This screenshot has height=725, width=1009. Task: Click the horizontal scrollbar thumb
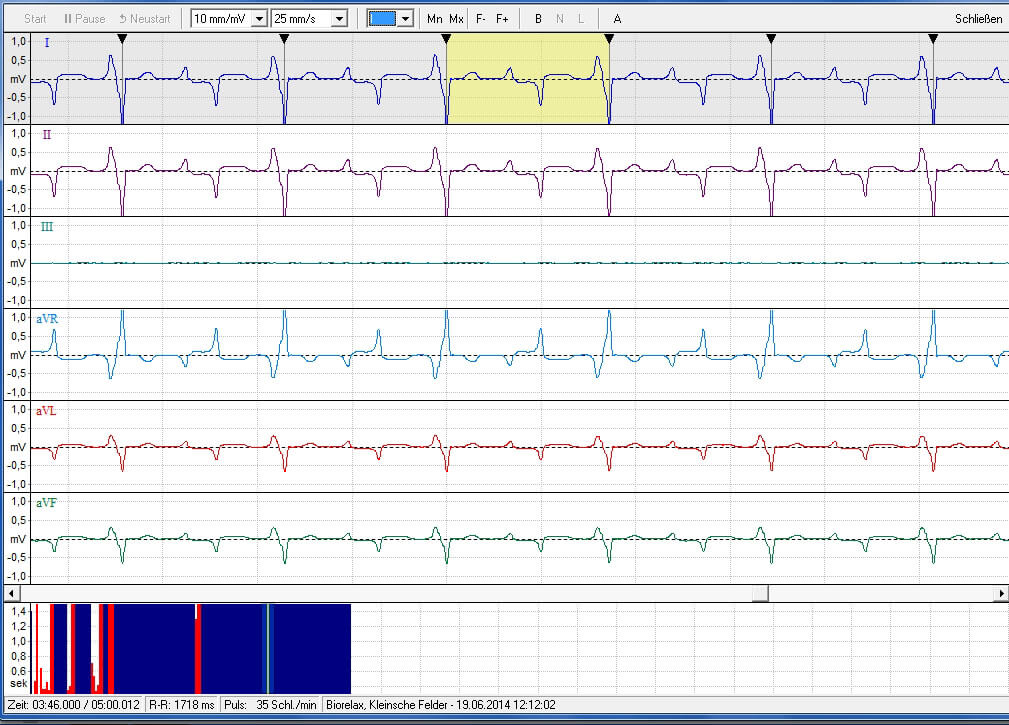pos(760,593)
